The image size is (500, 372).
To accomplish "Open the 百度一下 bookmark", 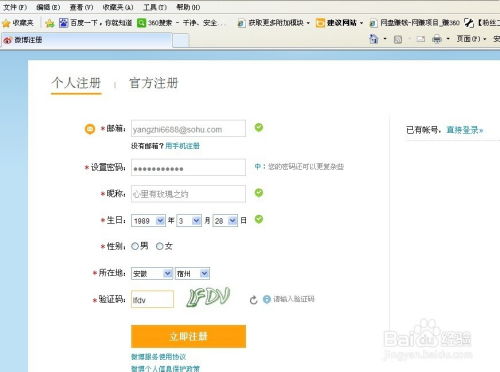I will point(95,23).
